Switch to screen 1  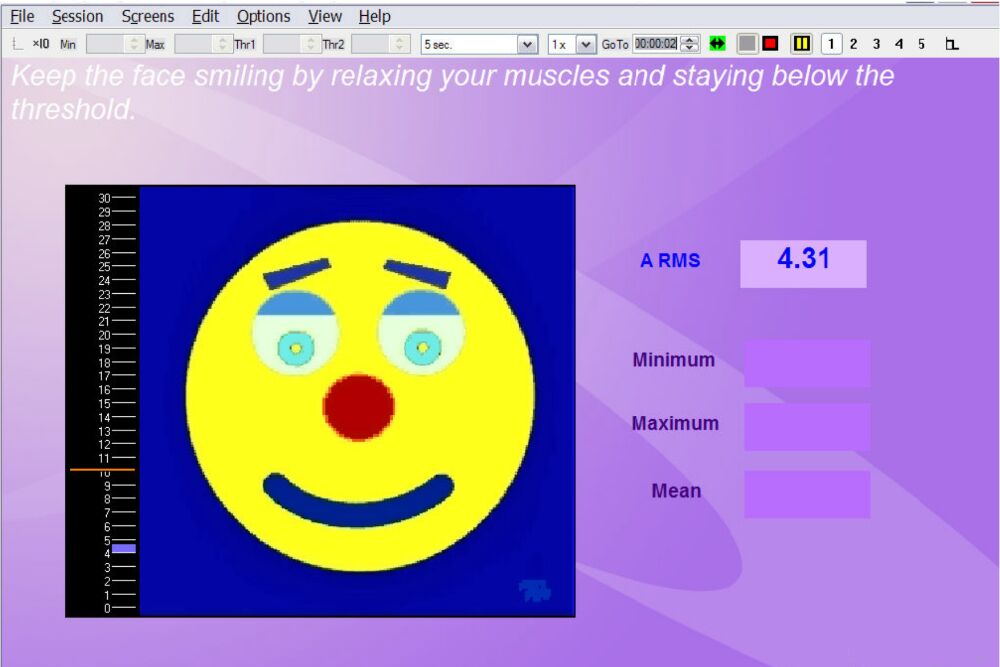[x=831, y=44]
